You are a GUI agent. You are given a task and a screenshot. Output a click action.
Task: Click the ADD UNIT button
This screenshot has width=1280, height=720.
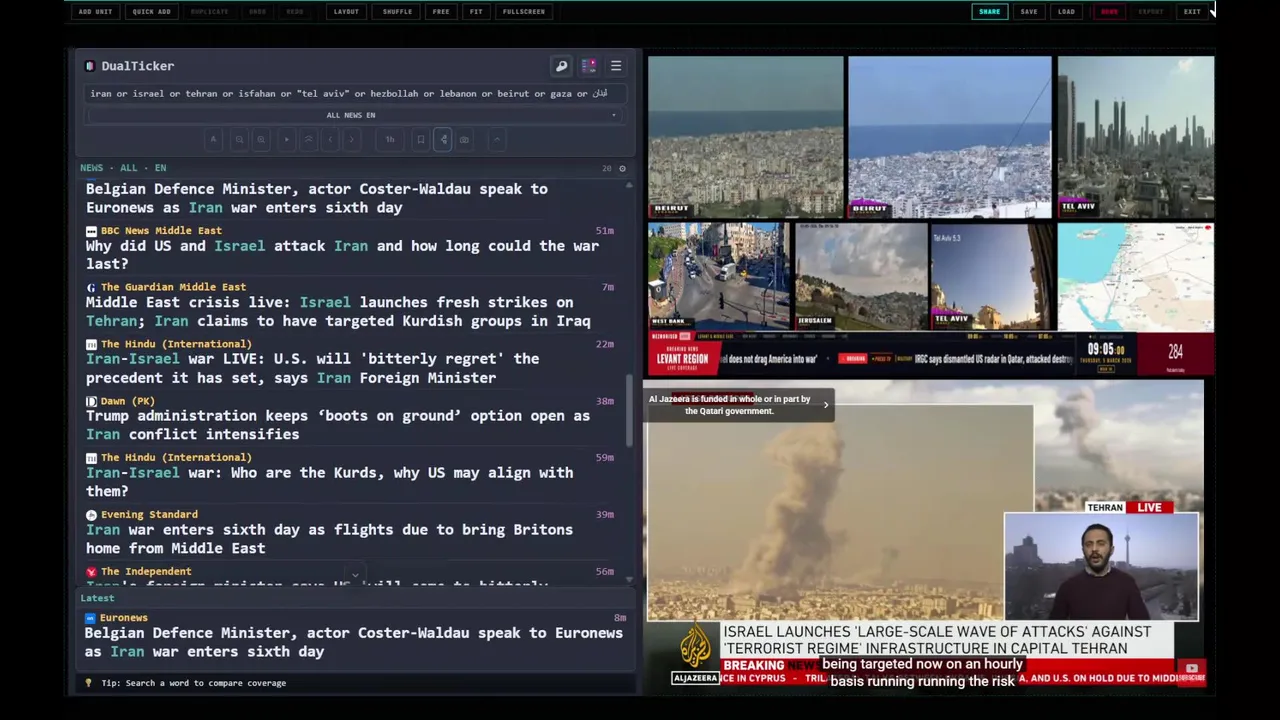(x=95, y=12)
